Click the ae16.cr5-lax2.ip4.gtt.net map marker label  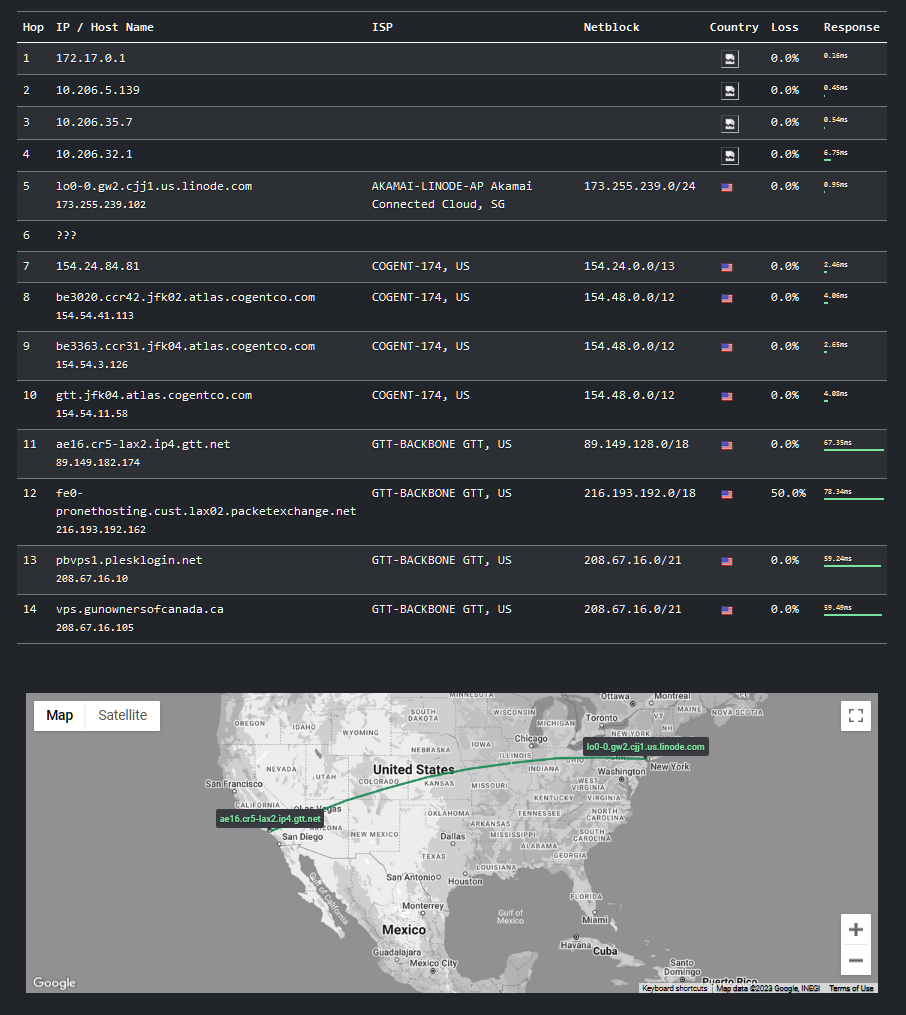point(270,819)
